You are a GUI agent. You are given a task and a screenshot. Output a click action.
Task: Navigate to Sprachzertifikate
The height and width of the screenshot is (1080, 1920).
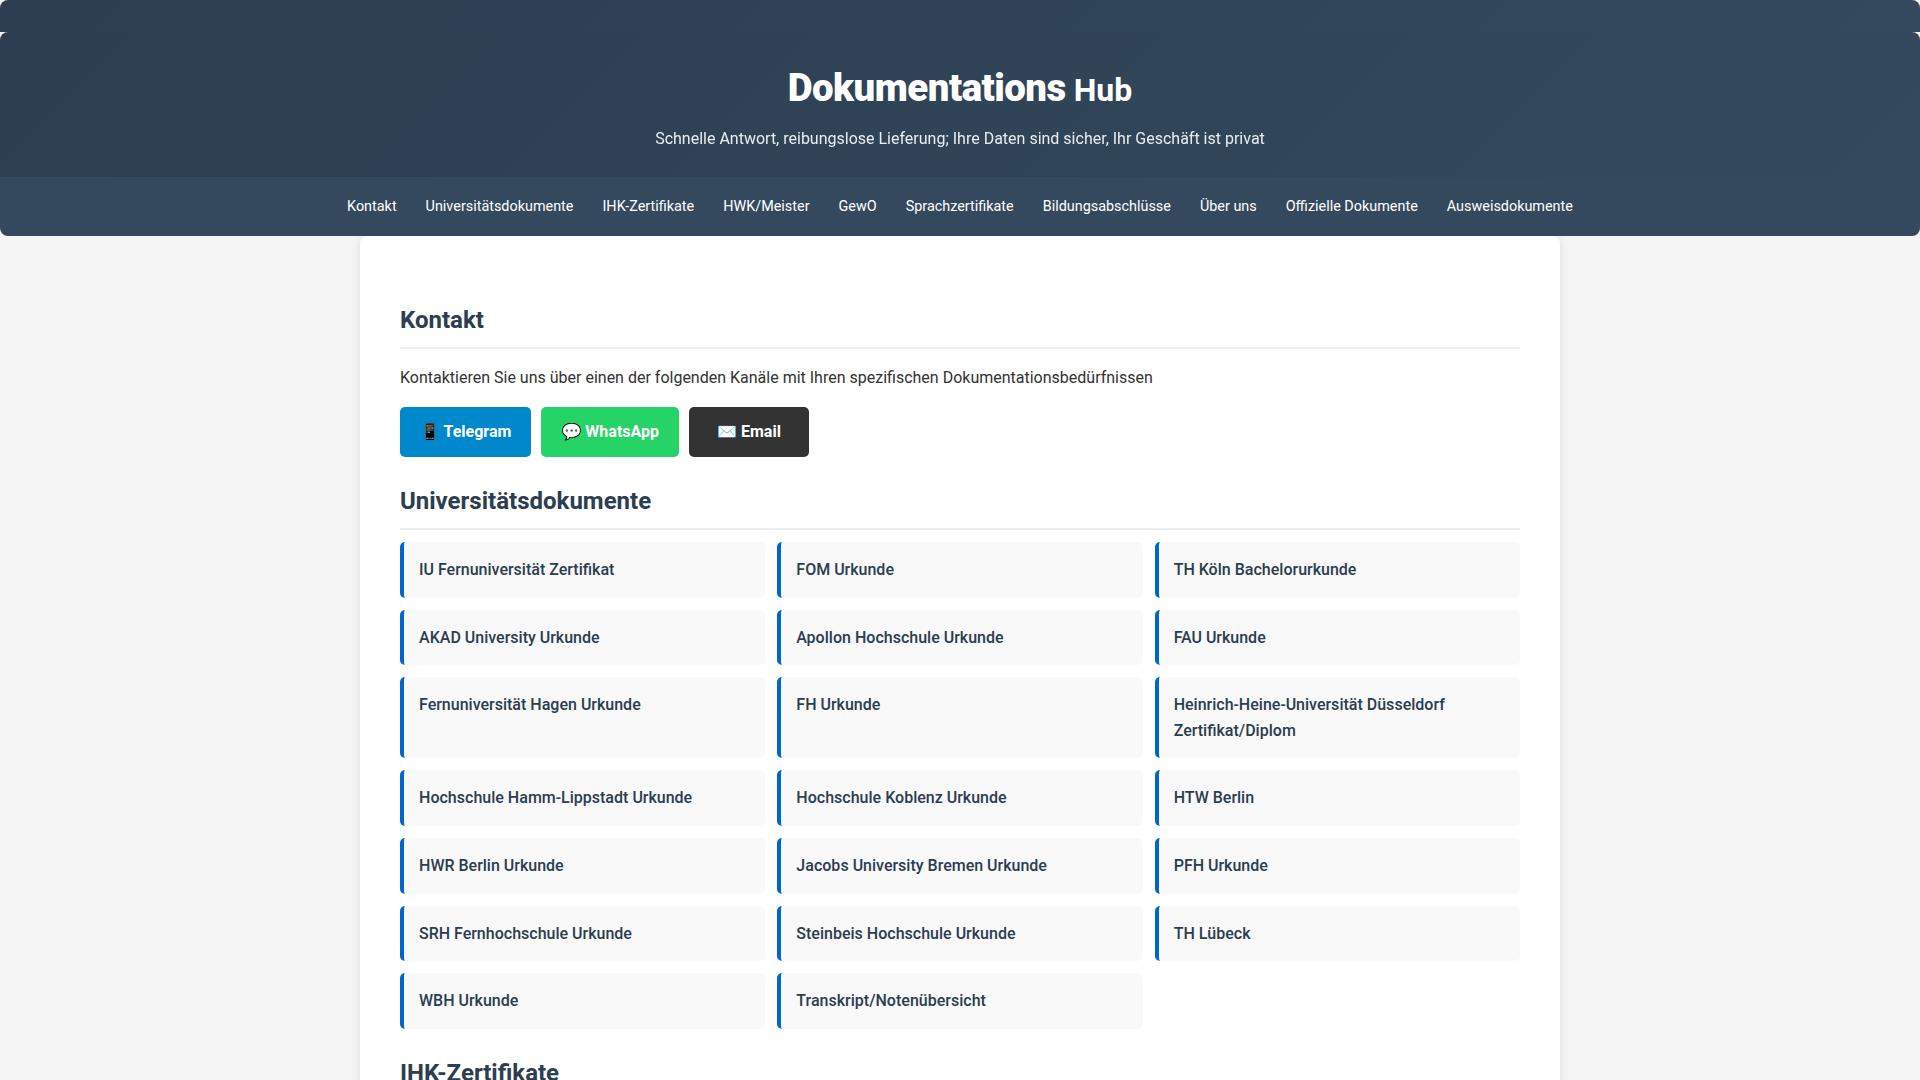tap(959, 206)
